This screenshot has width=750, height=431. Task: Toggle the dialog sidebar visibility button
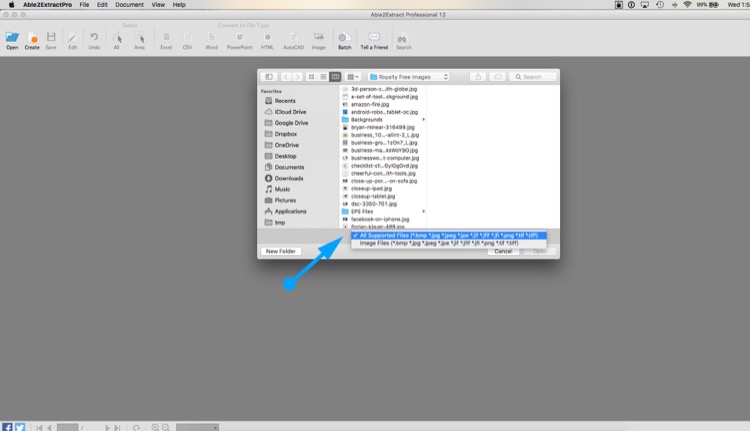269,77
